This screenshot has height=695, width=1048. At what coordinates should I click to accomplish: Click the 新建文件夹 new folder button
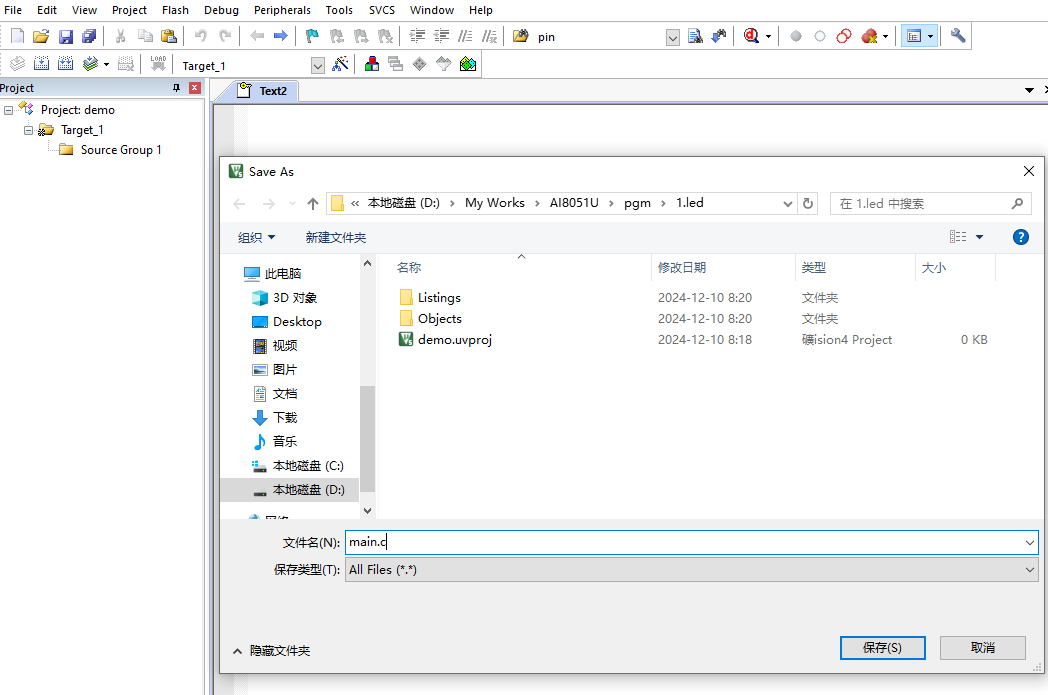click(336, 237)
